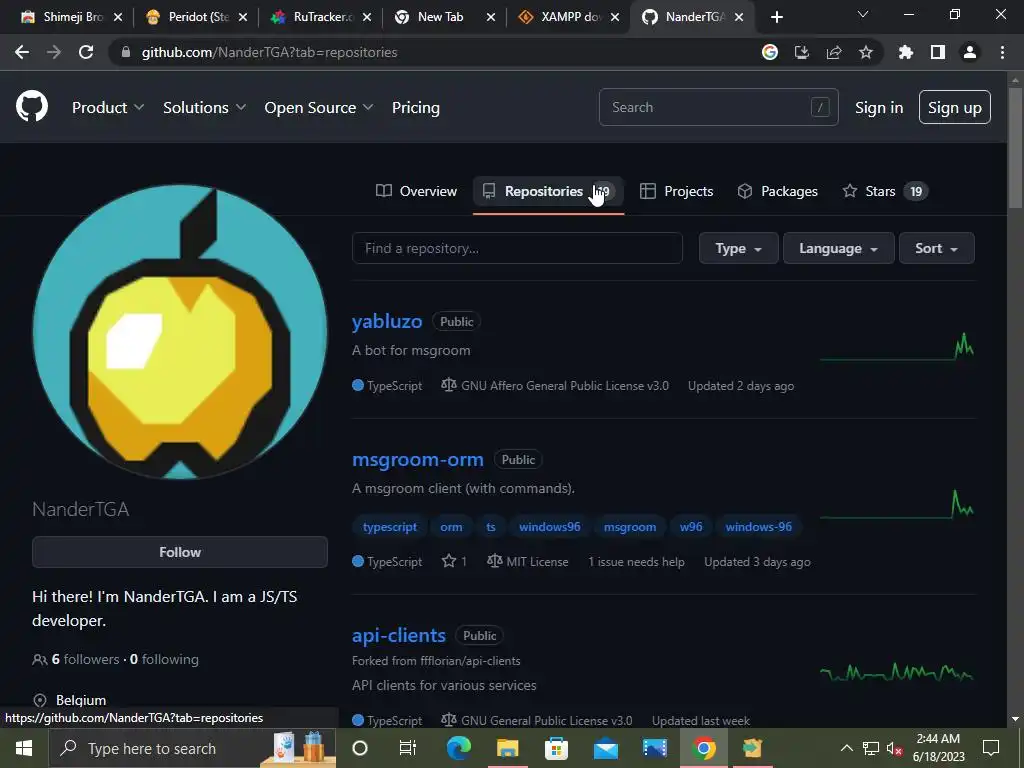
Task: Open the notification center icon
Action: point(991,748)
